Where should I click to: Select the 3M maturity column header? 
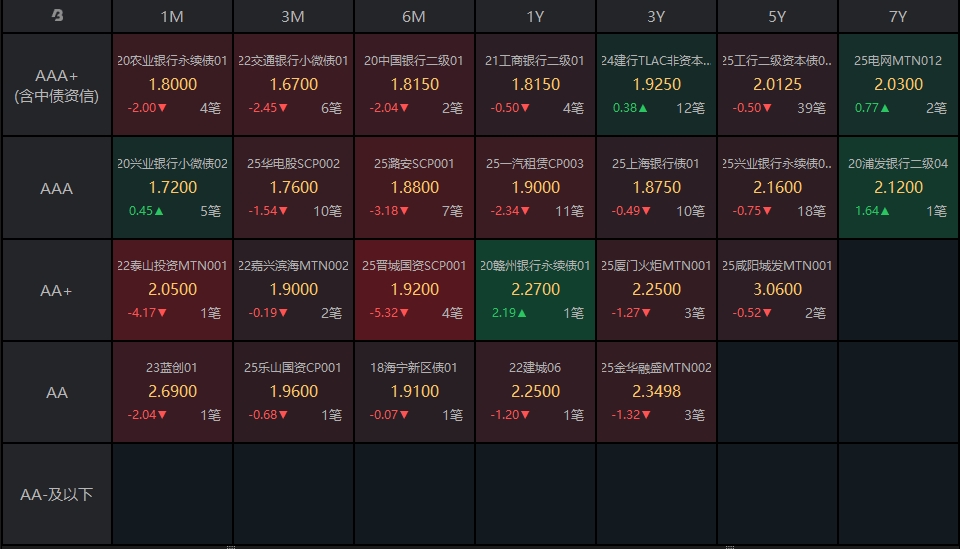293,17
